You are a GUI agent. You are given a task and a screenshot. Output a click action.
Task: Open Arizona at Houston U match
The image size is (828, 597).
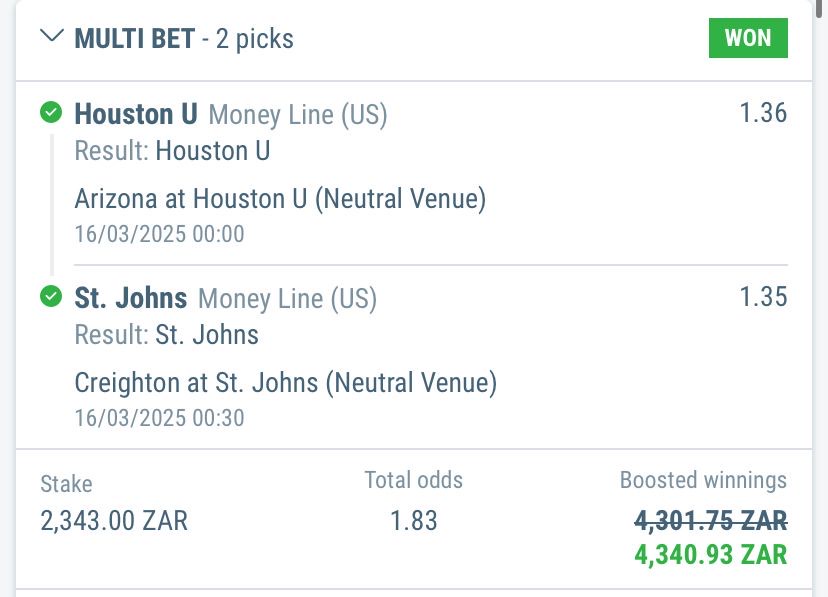click(x=280, y=199)
